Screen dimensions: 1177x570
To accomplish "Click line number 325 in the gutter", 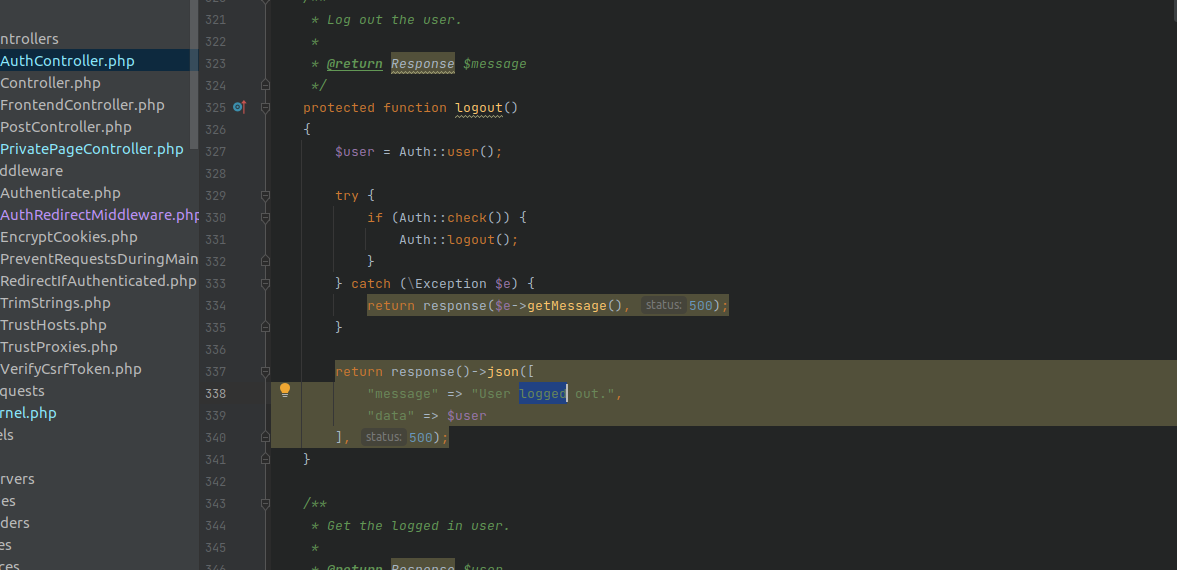I will coord(215,107).
